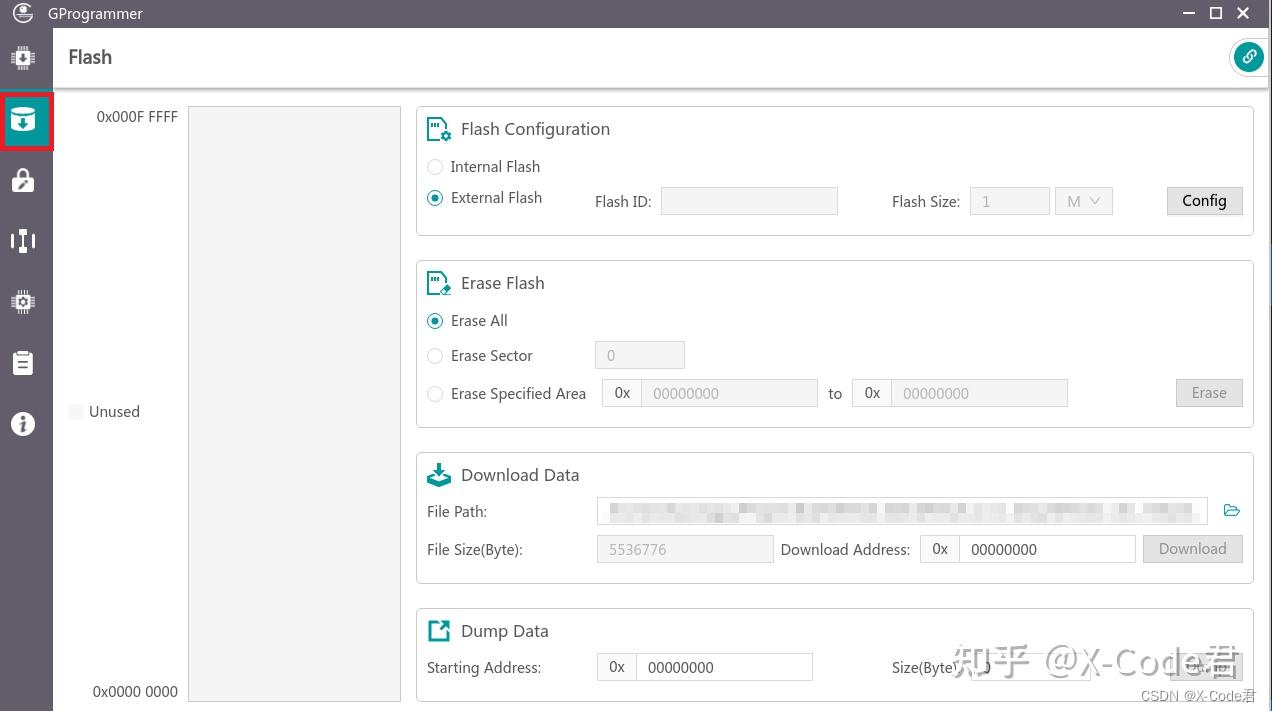This screenshot has height=712, width=1272.
Task: Open the Firmware page in sidebar
Action: 23,58
